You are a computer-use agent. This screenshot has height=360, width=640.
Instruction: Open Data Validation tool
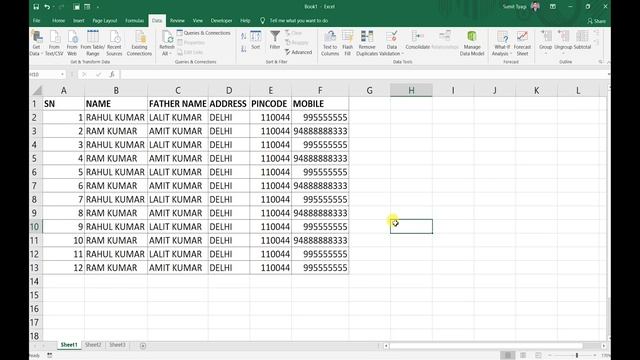point(391,43)
